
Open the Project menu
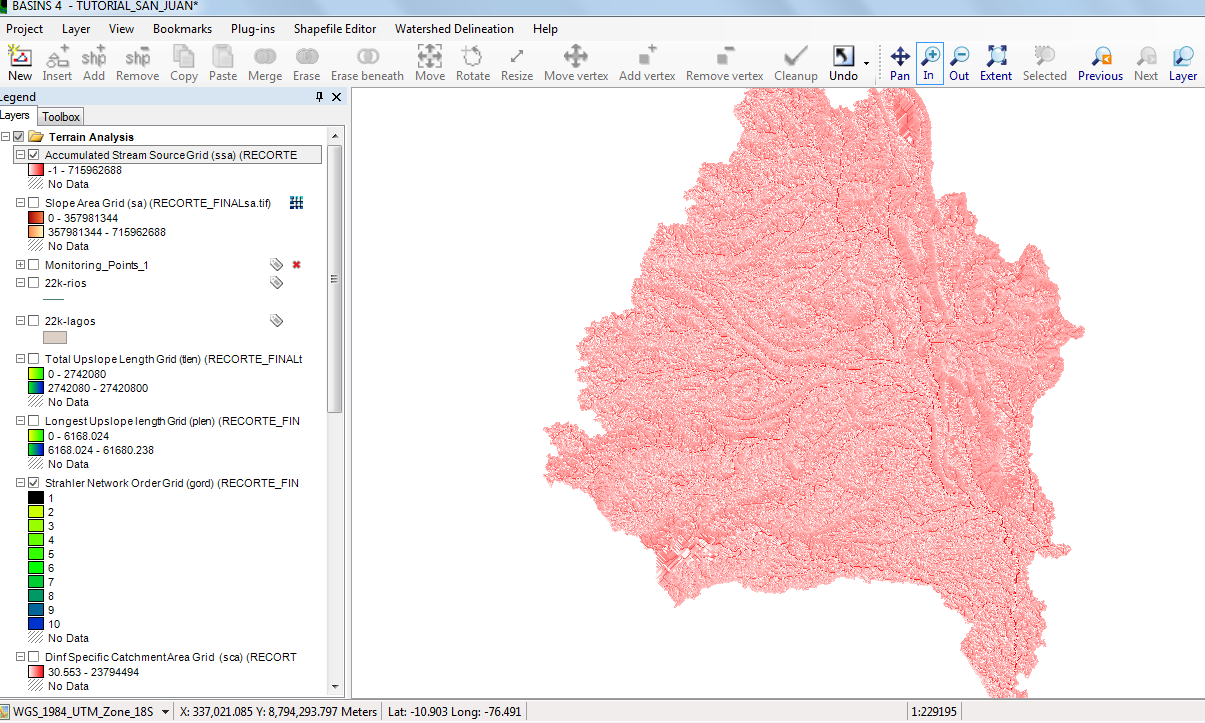click(x=25, y=29)
